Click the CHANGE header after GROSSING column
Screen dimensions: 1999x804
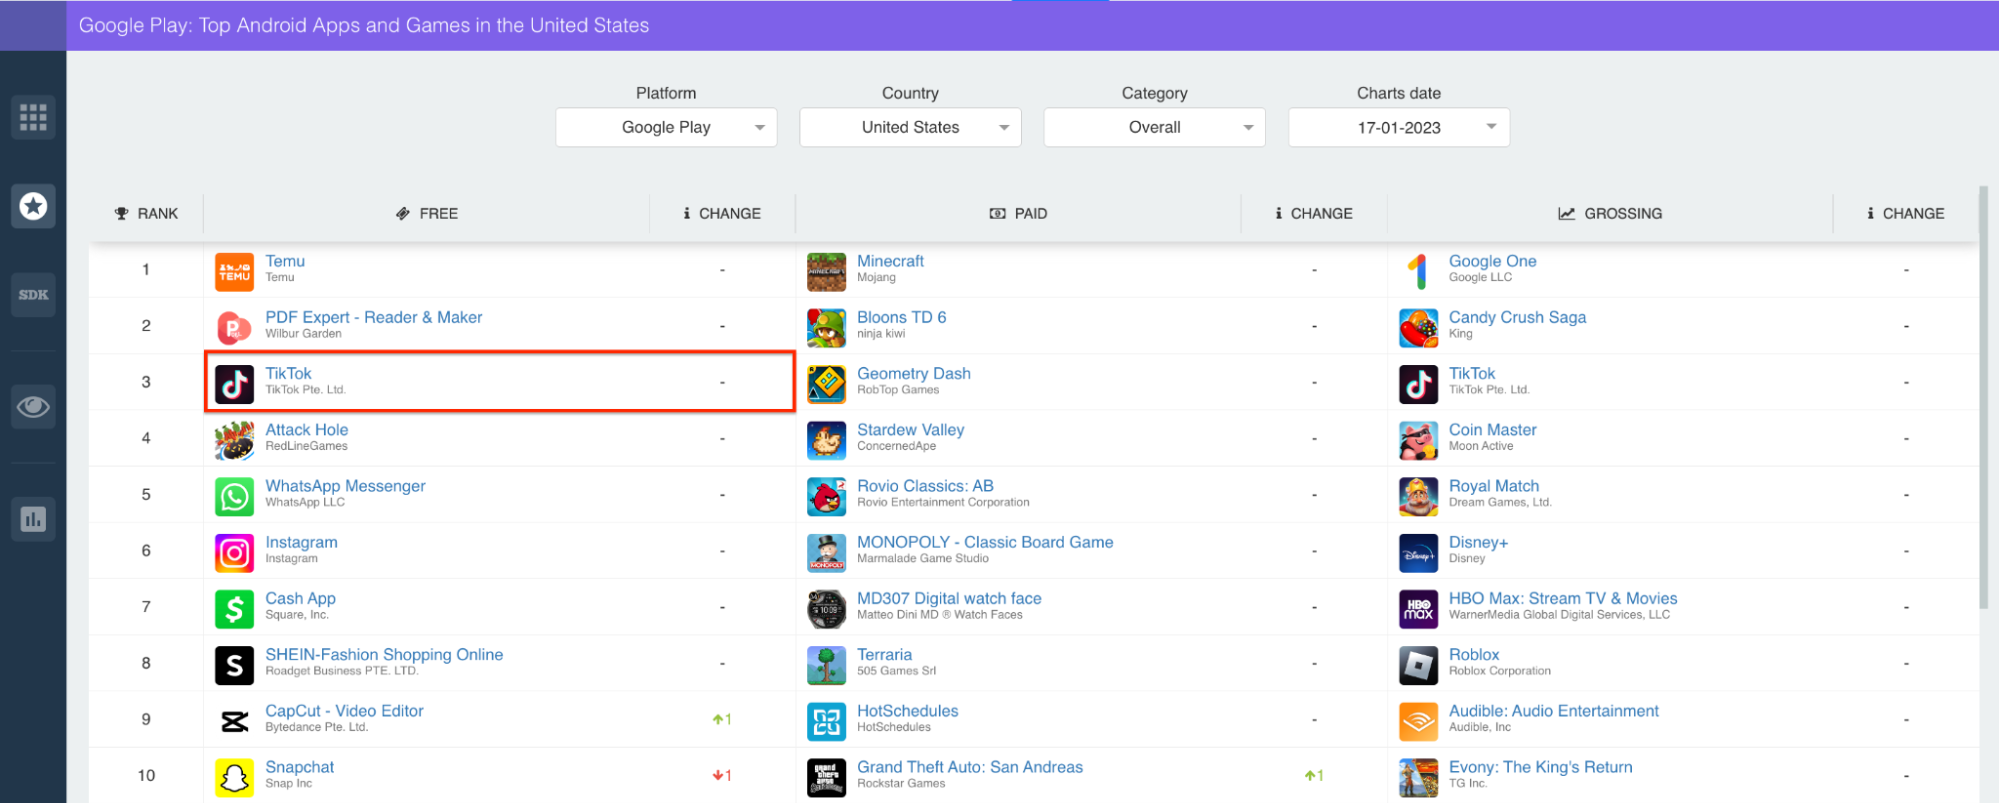pyautogui.click(x=1906, y=213)
